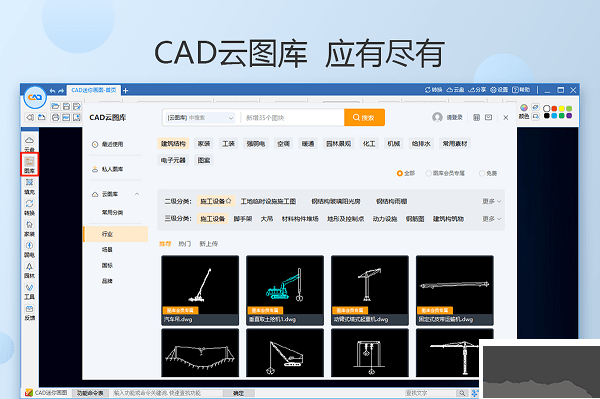
Task: Expand 更多 in the 二级分类 row
Action: [491, 201]
